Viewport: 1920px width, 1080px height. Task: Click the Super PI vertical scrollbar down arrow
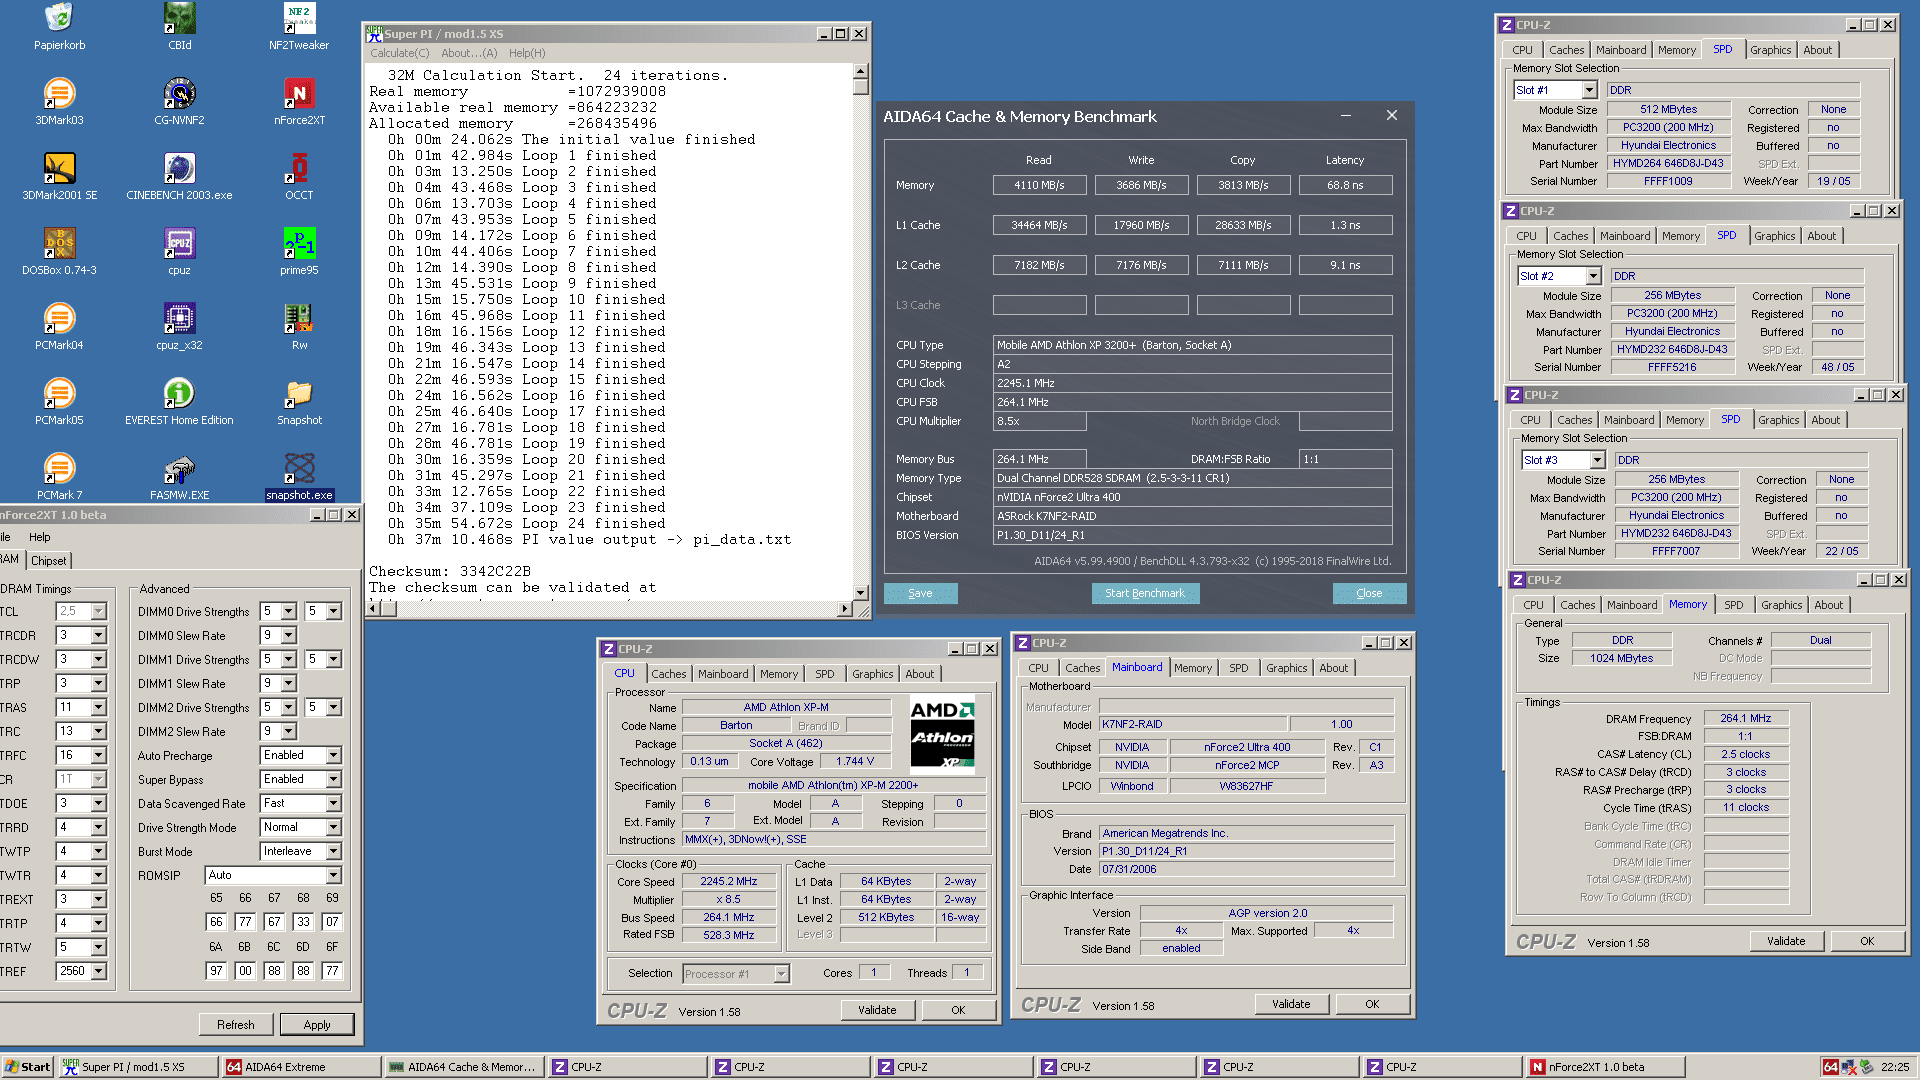point(860,593)
